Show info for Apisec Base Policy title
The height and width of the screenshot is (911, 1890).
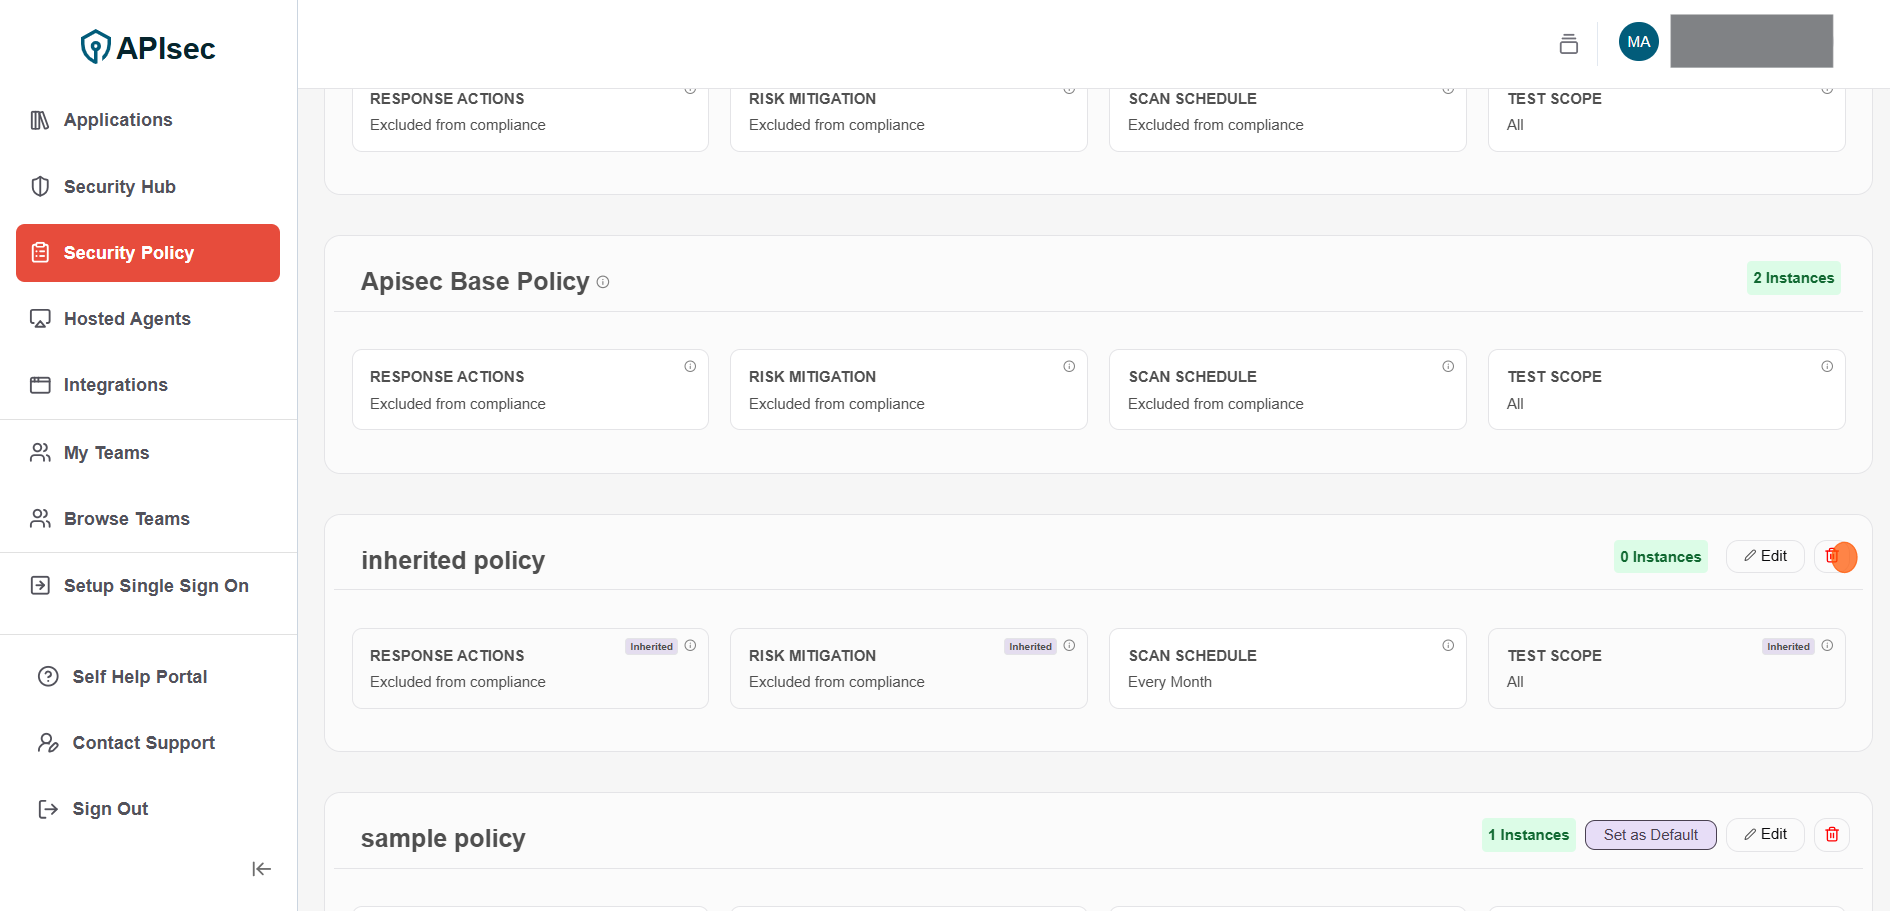(603, 283)
